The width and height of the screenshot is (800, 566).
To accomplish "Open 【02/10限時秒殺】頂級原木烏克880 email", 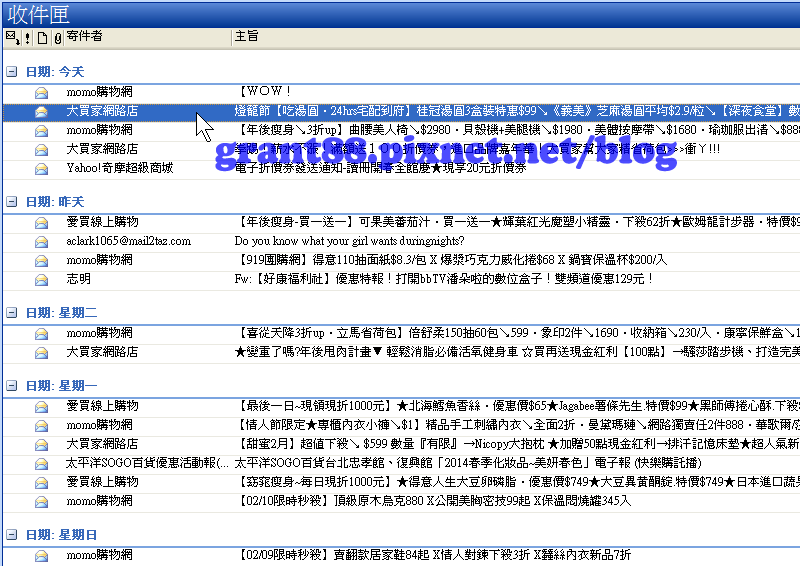I will tap(401, 501).
